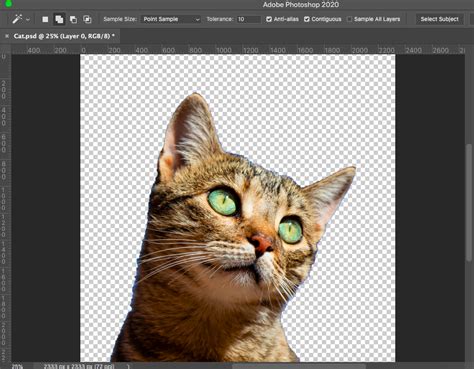This screenshot has width=474, height=369.
Task: Click the horizontal scrollbar at the bottom
Action: (298, 366)
